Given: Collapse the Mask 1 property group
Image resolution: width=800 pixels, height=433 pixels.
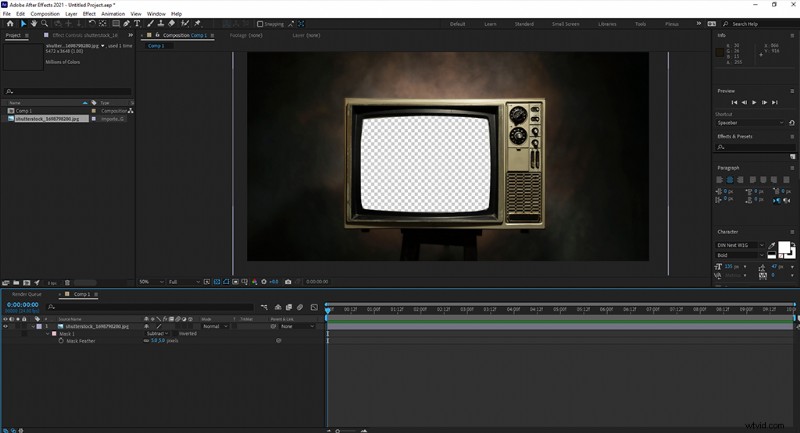Looking at the screenshot, I should pyautogui.click(x=48, y=334).
